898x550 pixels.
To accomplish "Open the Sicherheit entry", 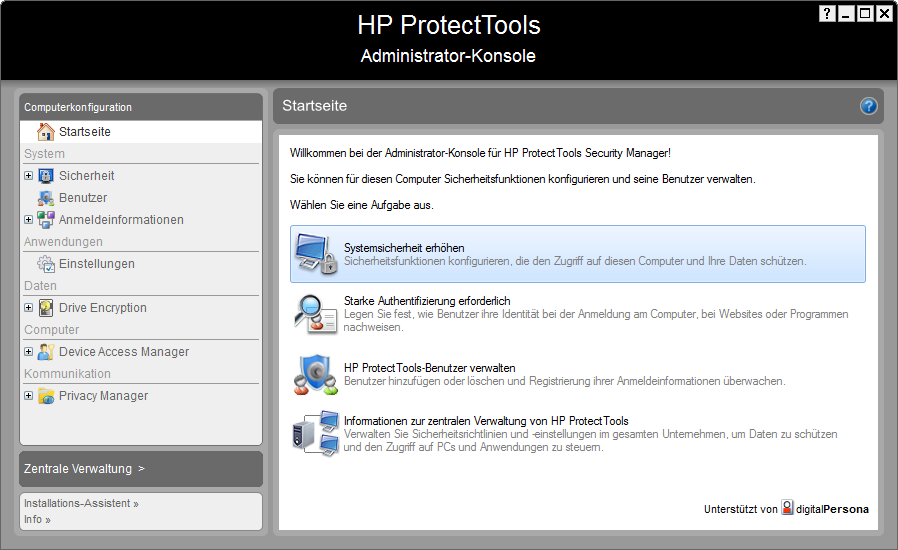I will coord(86,176).
